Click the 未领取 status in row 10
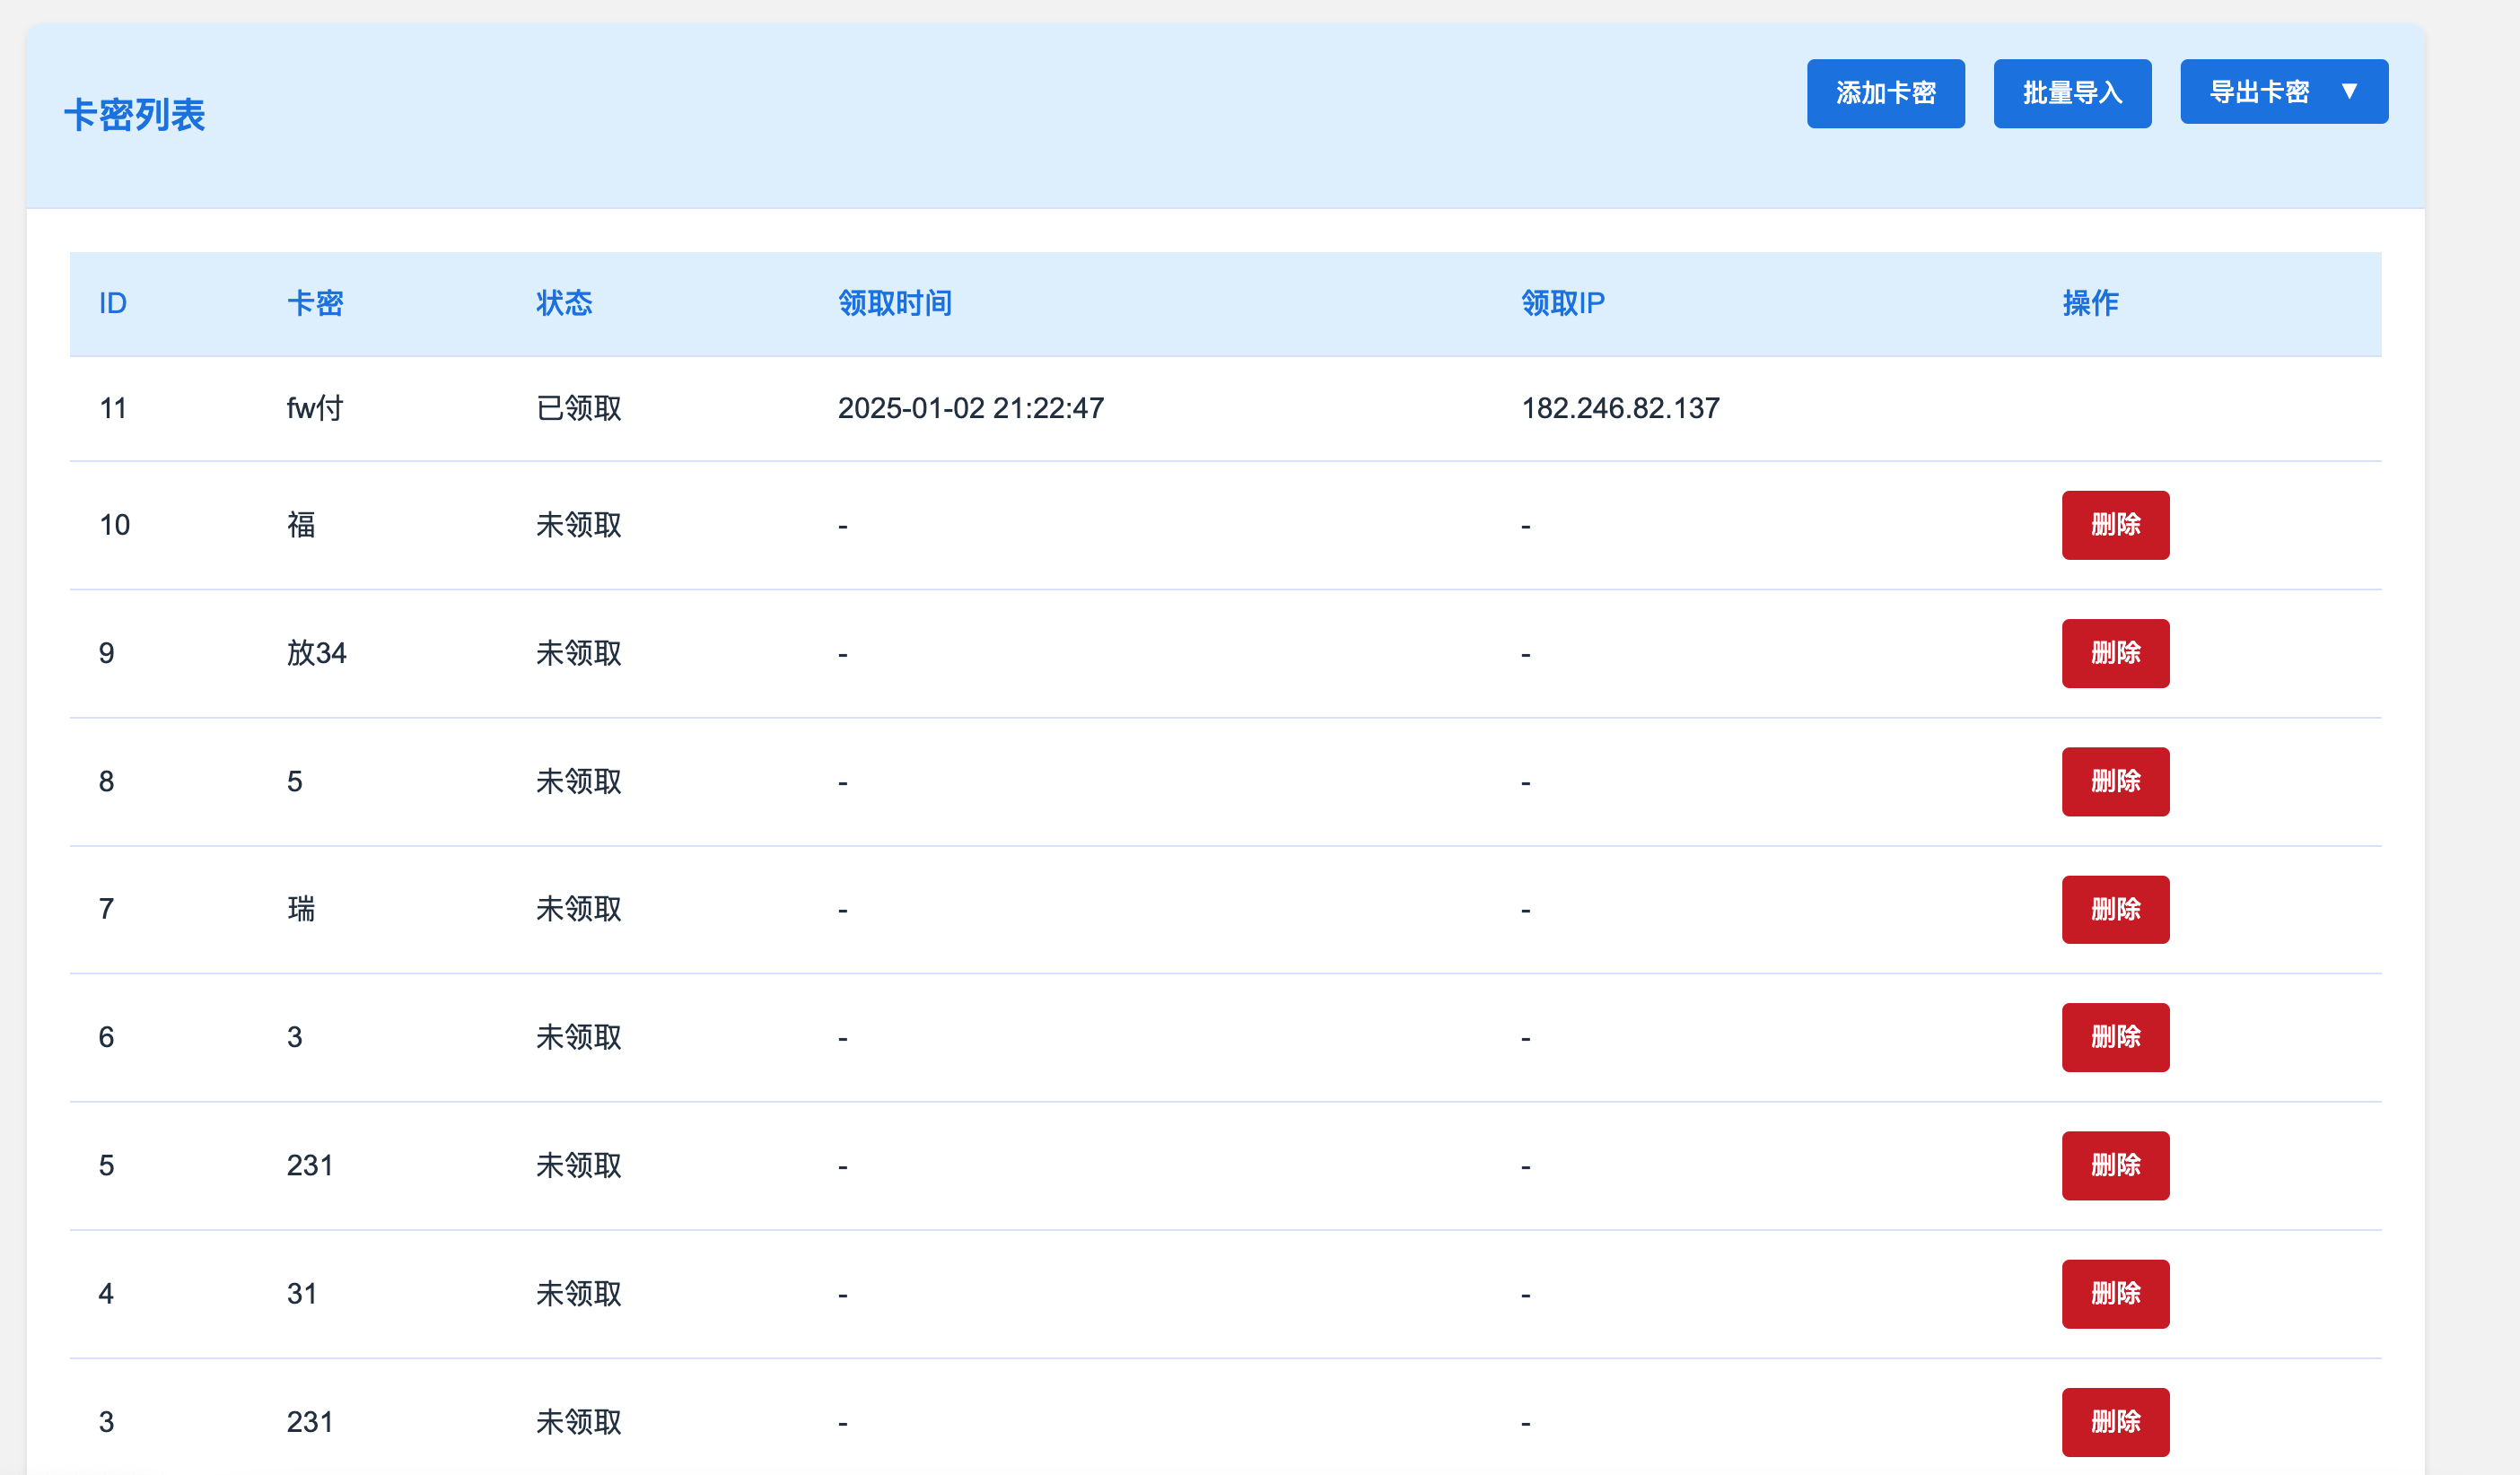The image size is (2520, 1475). [579, 525]
